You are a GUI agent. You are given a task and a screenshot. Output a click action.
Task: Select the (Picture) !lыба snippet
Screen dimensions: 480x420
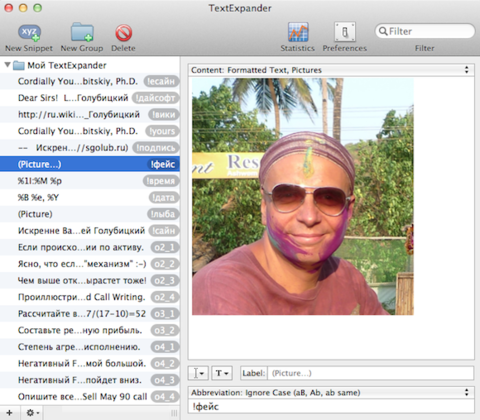coord(90,214)
